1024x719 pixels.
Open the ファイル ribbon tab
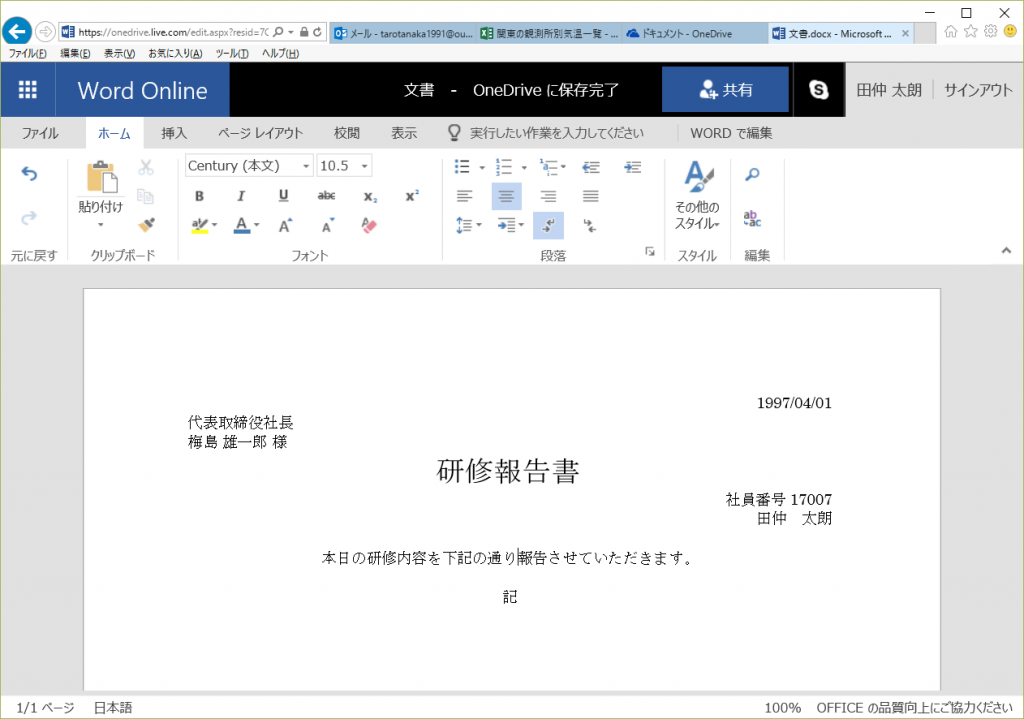click(40, 133)
